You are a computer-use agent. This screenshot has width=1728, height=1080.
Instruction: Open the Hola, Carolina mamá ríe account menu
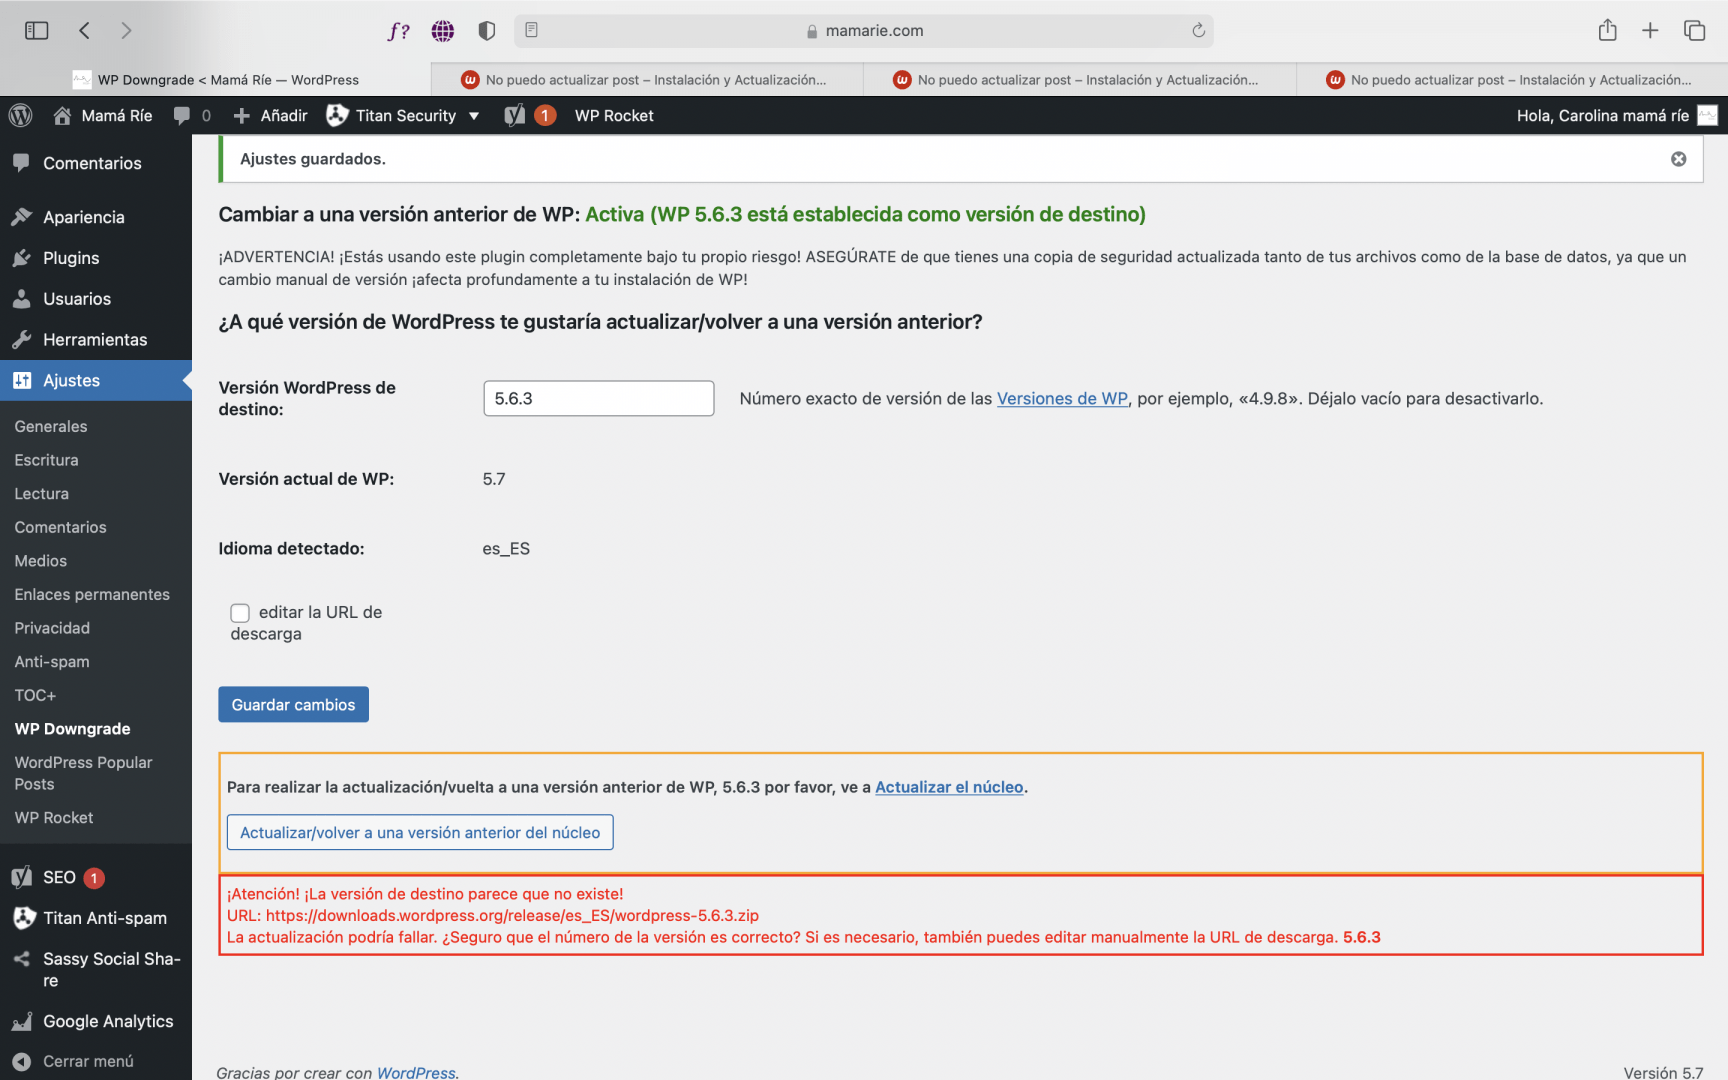point(1616,116)
